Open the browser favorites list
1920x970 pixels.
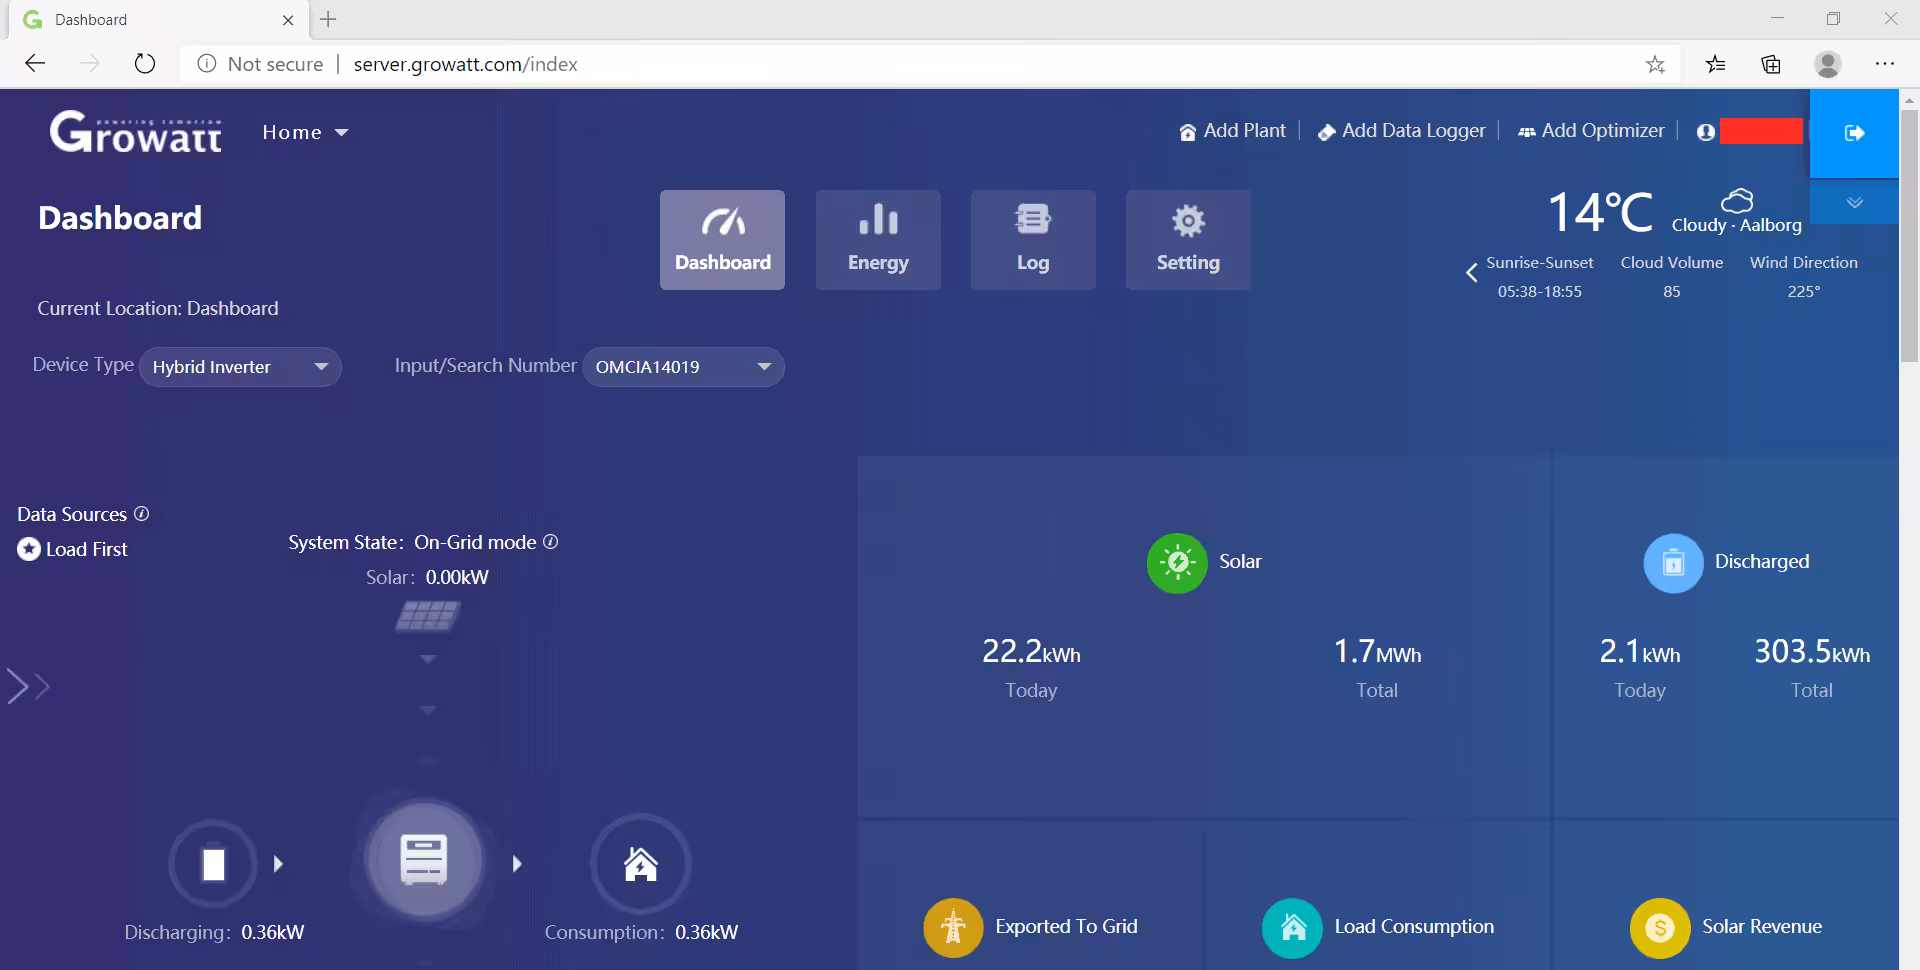[1716, 64]
